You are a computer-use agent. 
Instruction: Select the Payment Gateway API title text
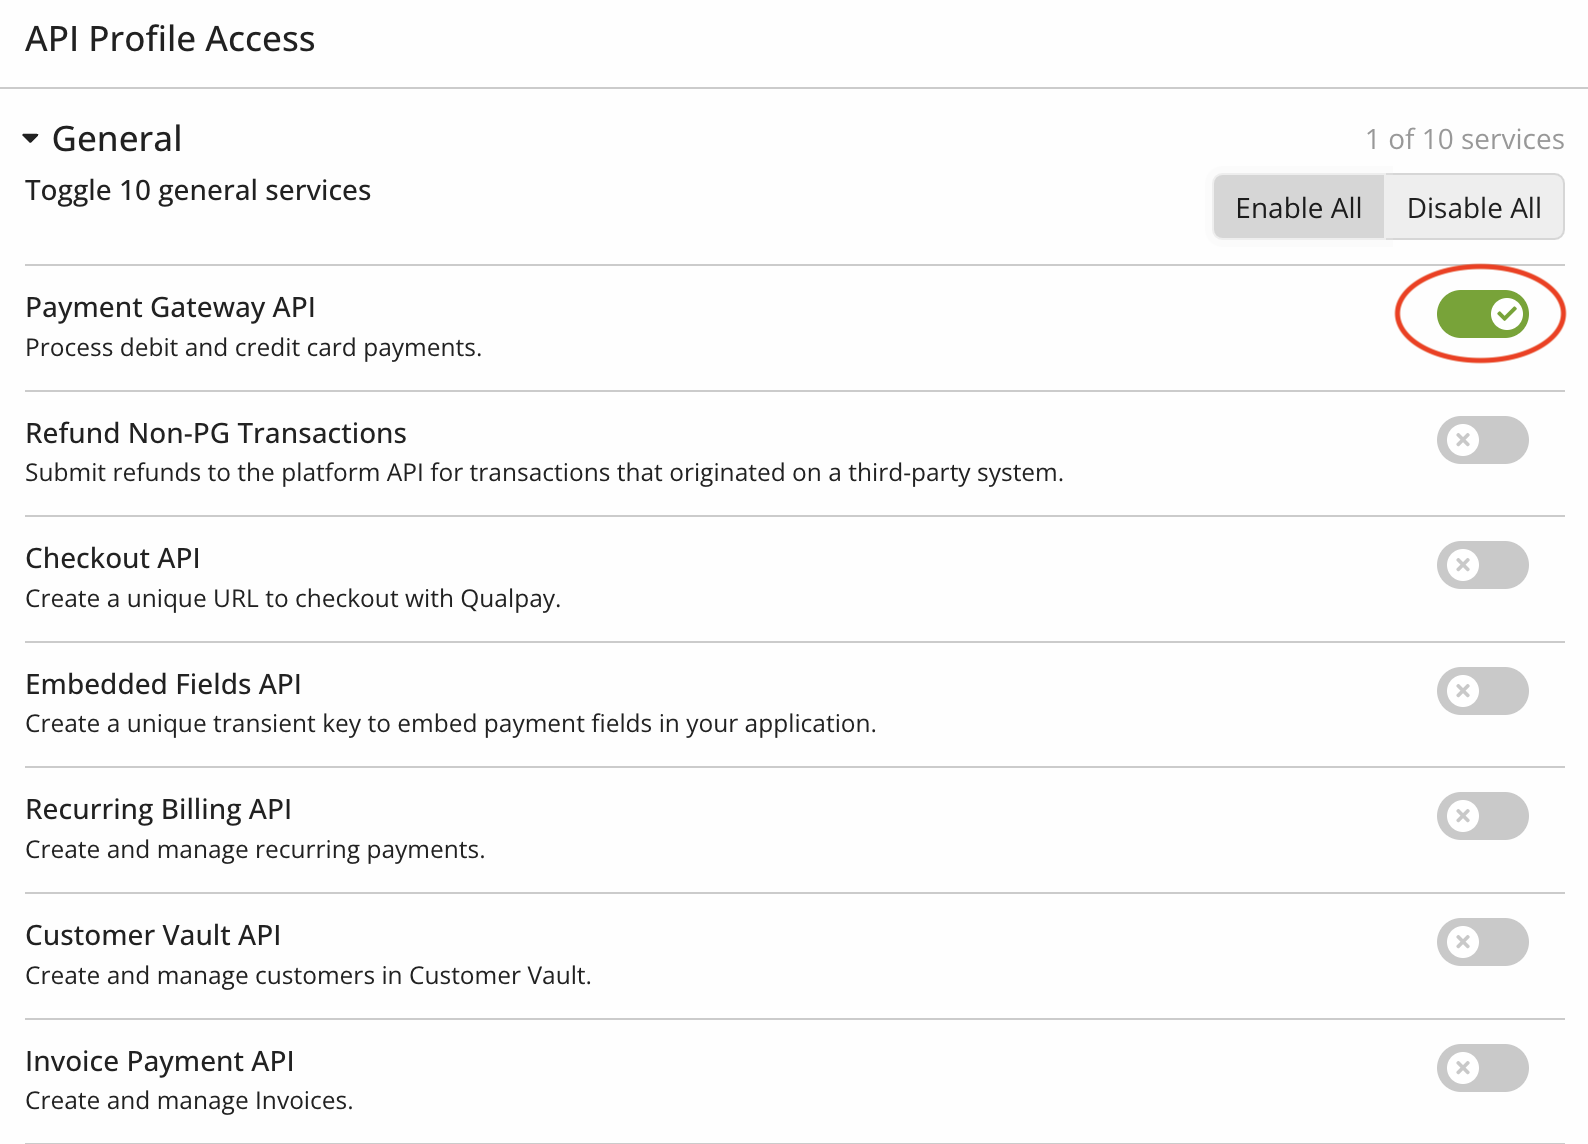(x=170, y=307)
